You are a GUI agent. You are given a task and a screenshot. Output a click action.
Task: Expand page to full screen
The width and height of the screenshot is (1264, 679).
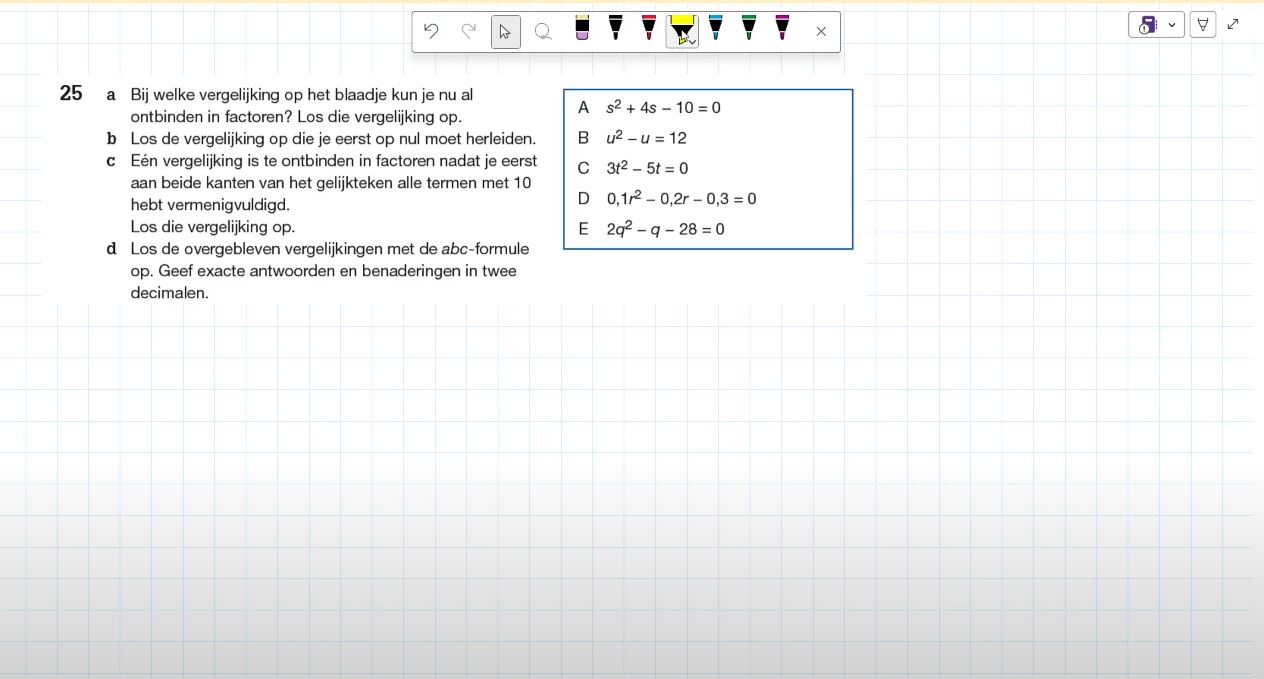tap(1233, 24)
